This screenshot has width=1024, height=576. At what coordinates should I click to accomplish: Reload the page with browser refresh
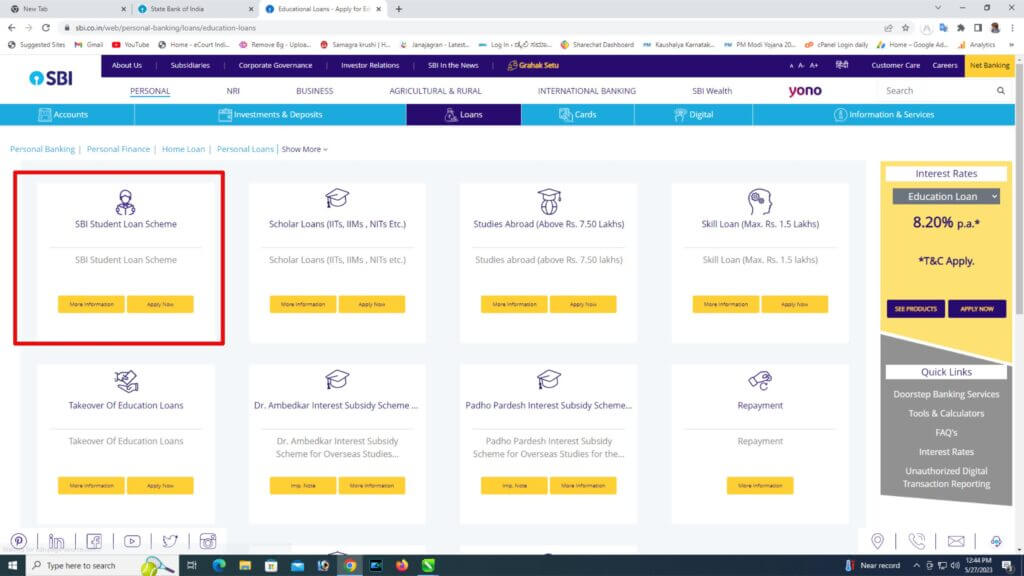46,27
